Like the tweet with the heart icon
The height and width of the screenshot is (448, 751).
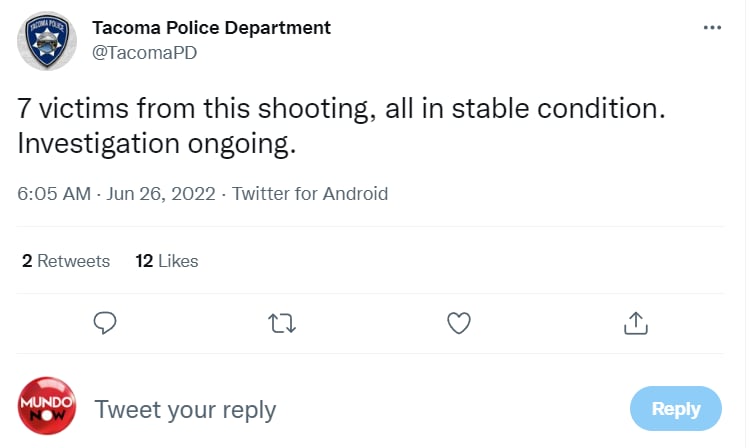(459, 323)
